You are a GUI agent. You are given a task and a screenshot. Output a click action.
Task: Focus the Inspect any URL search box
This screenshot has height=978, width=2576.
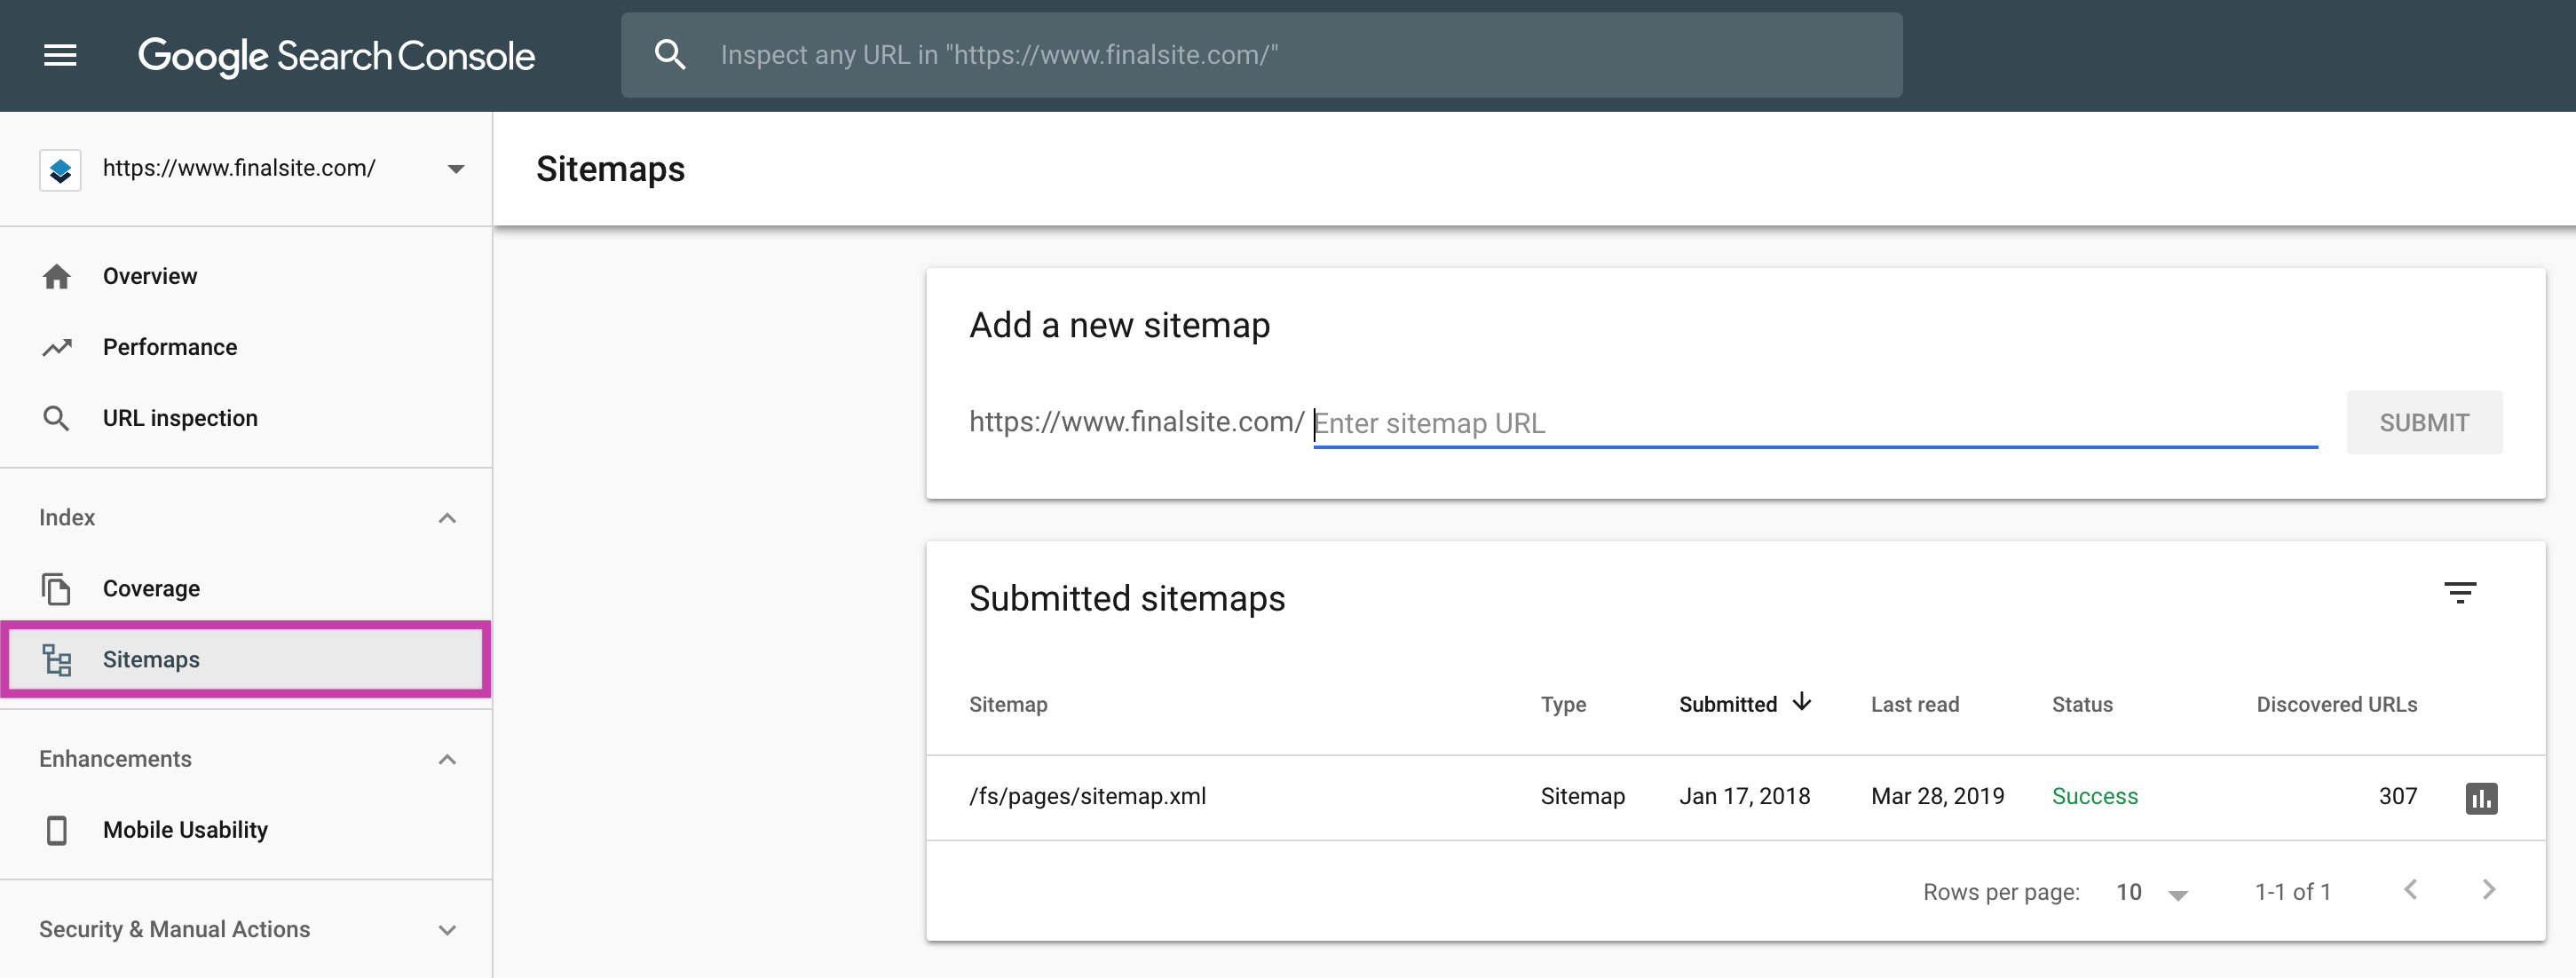coord(1262,55)
